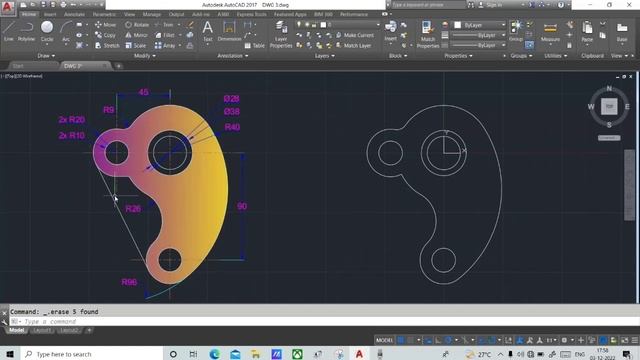Toggle the layer on/off lightbulb icon
This screenshot has height=360, width=640.
pos(299,25)
